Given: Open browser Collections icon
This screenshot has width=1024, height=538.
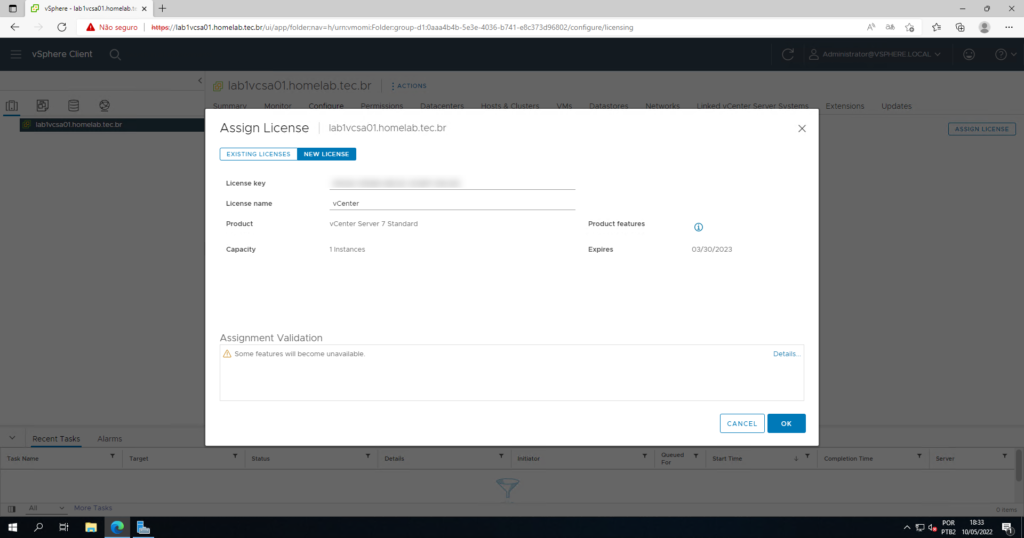Looking at the screenshot, I should tap(960, 27).
